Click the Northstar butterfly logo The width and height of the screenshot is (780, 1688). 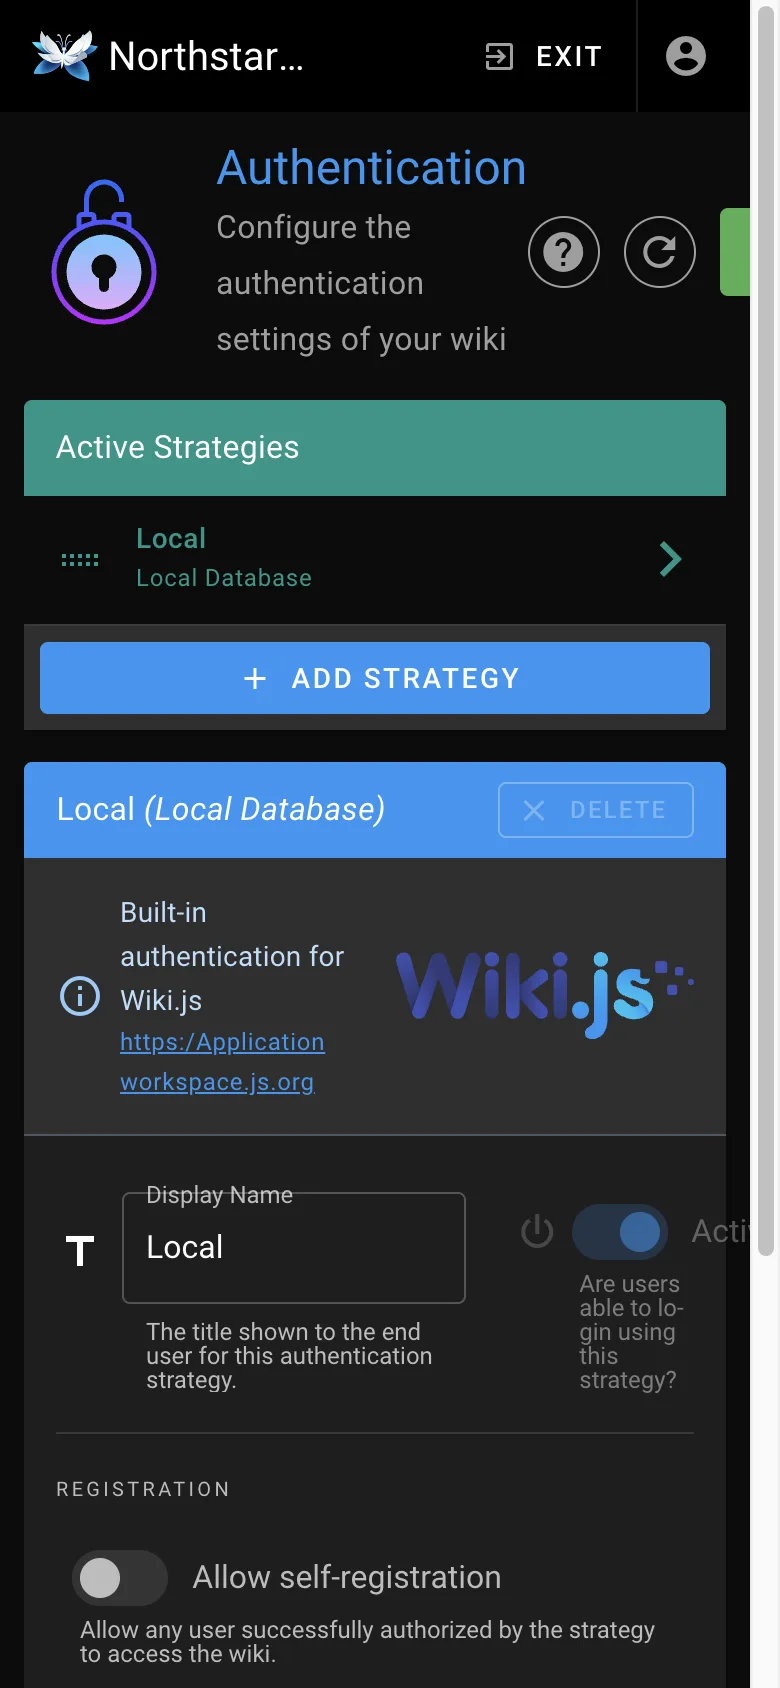(x=65, y=55)
